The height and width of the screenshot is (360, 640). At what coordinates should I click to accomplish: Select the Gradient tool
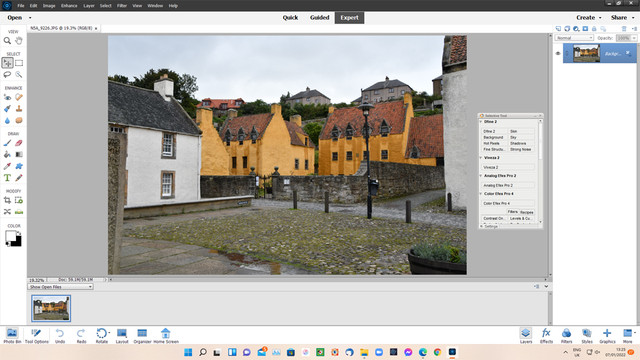19,154
